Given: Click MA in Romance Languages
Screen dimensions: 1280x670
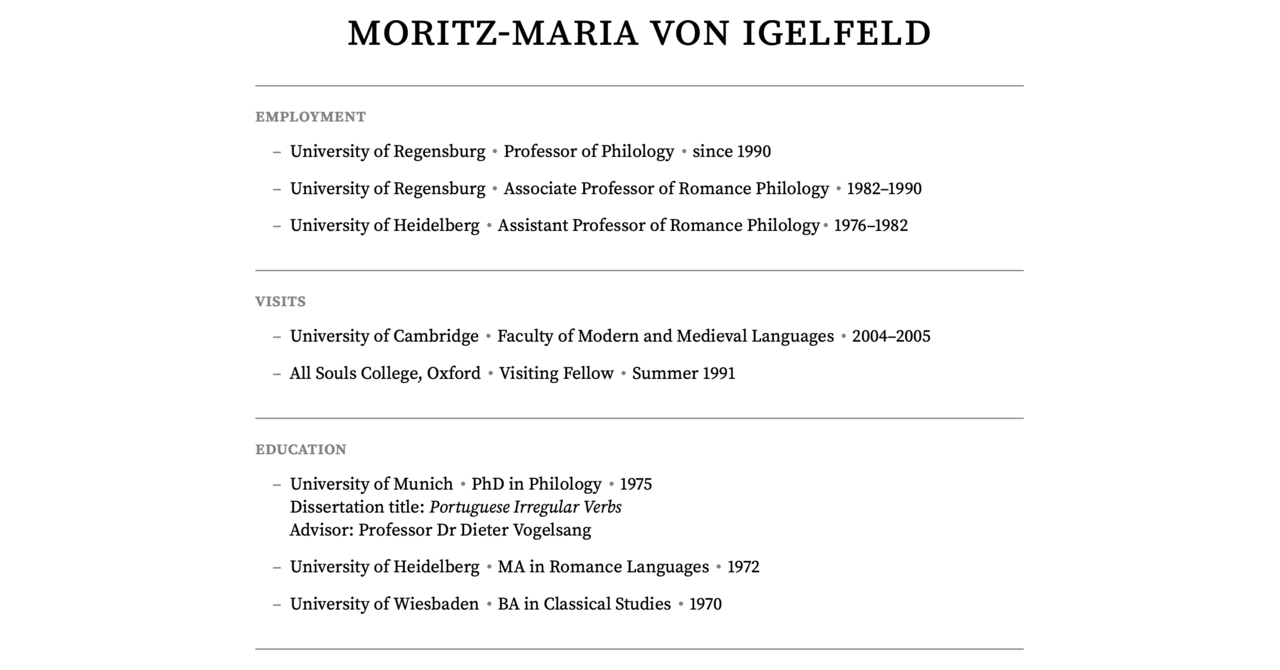Looking at the screenshot, I should tap(603, 568).
